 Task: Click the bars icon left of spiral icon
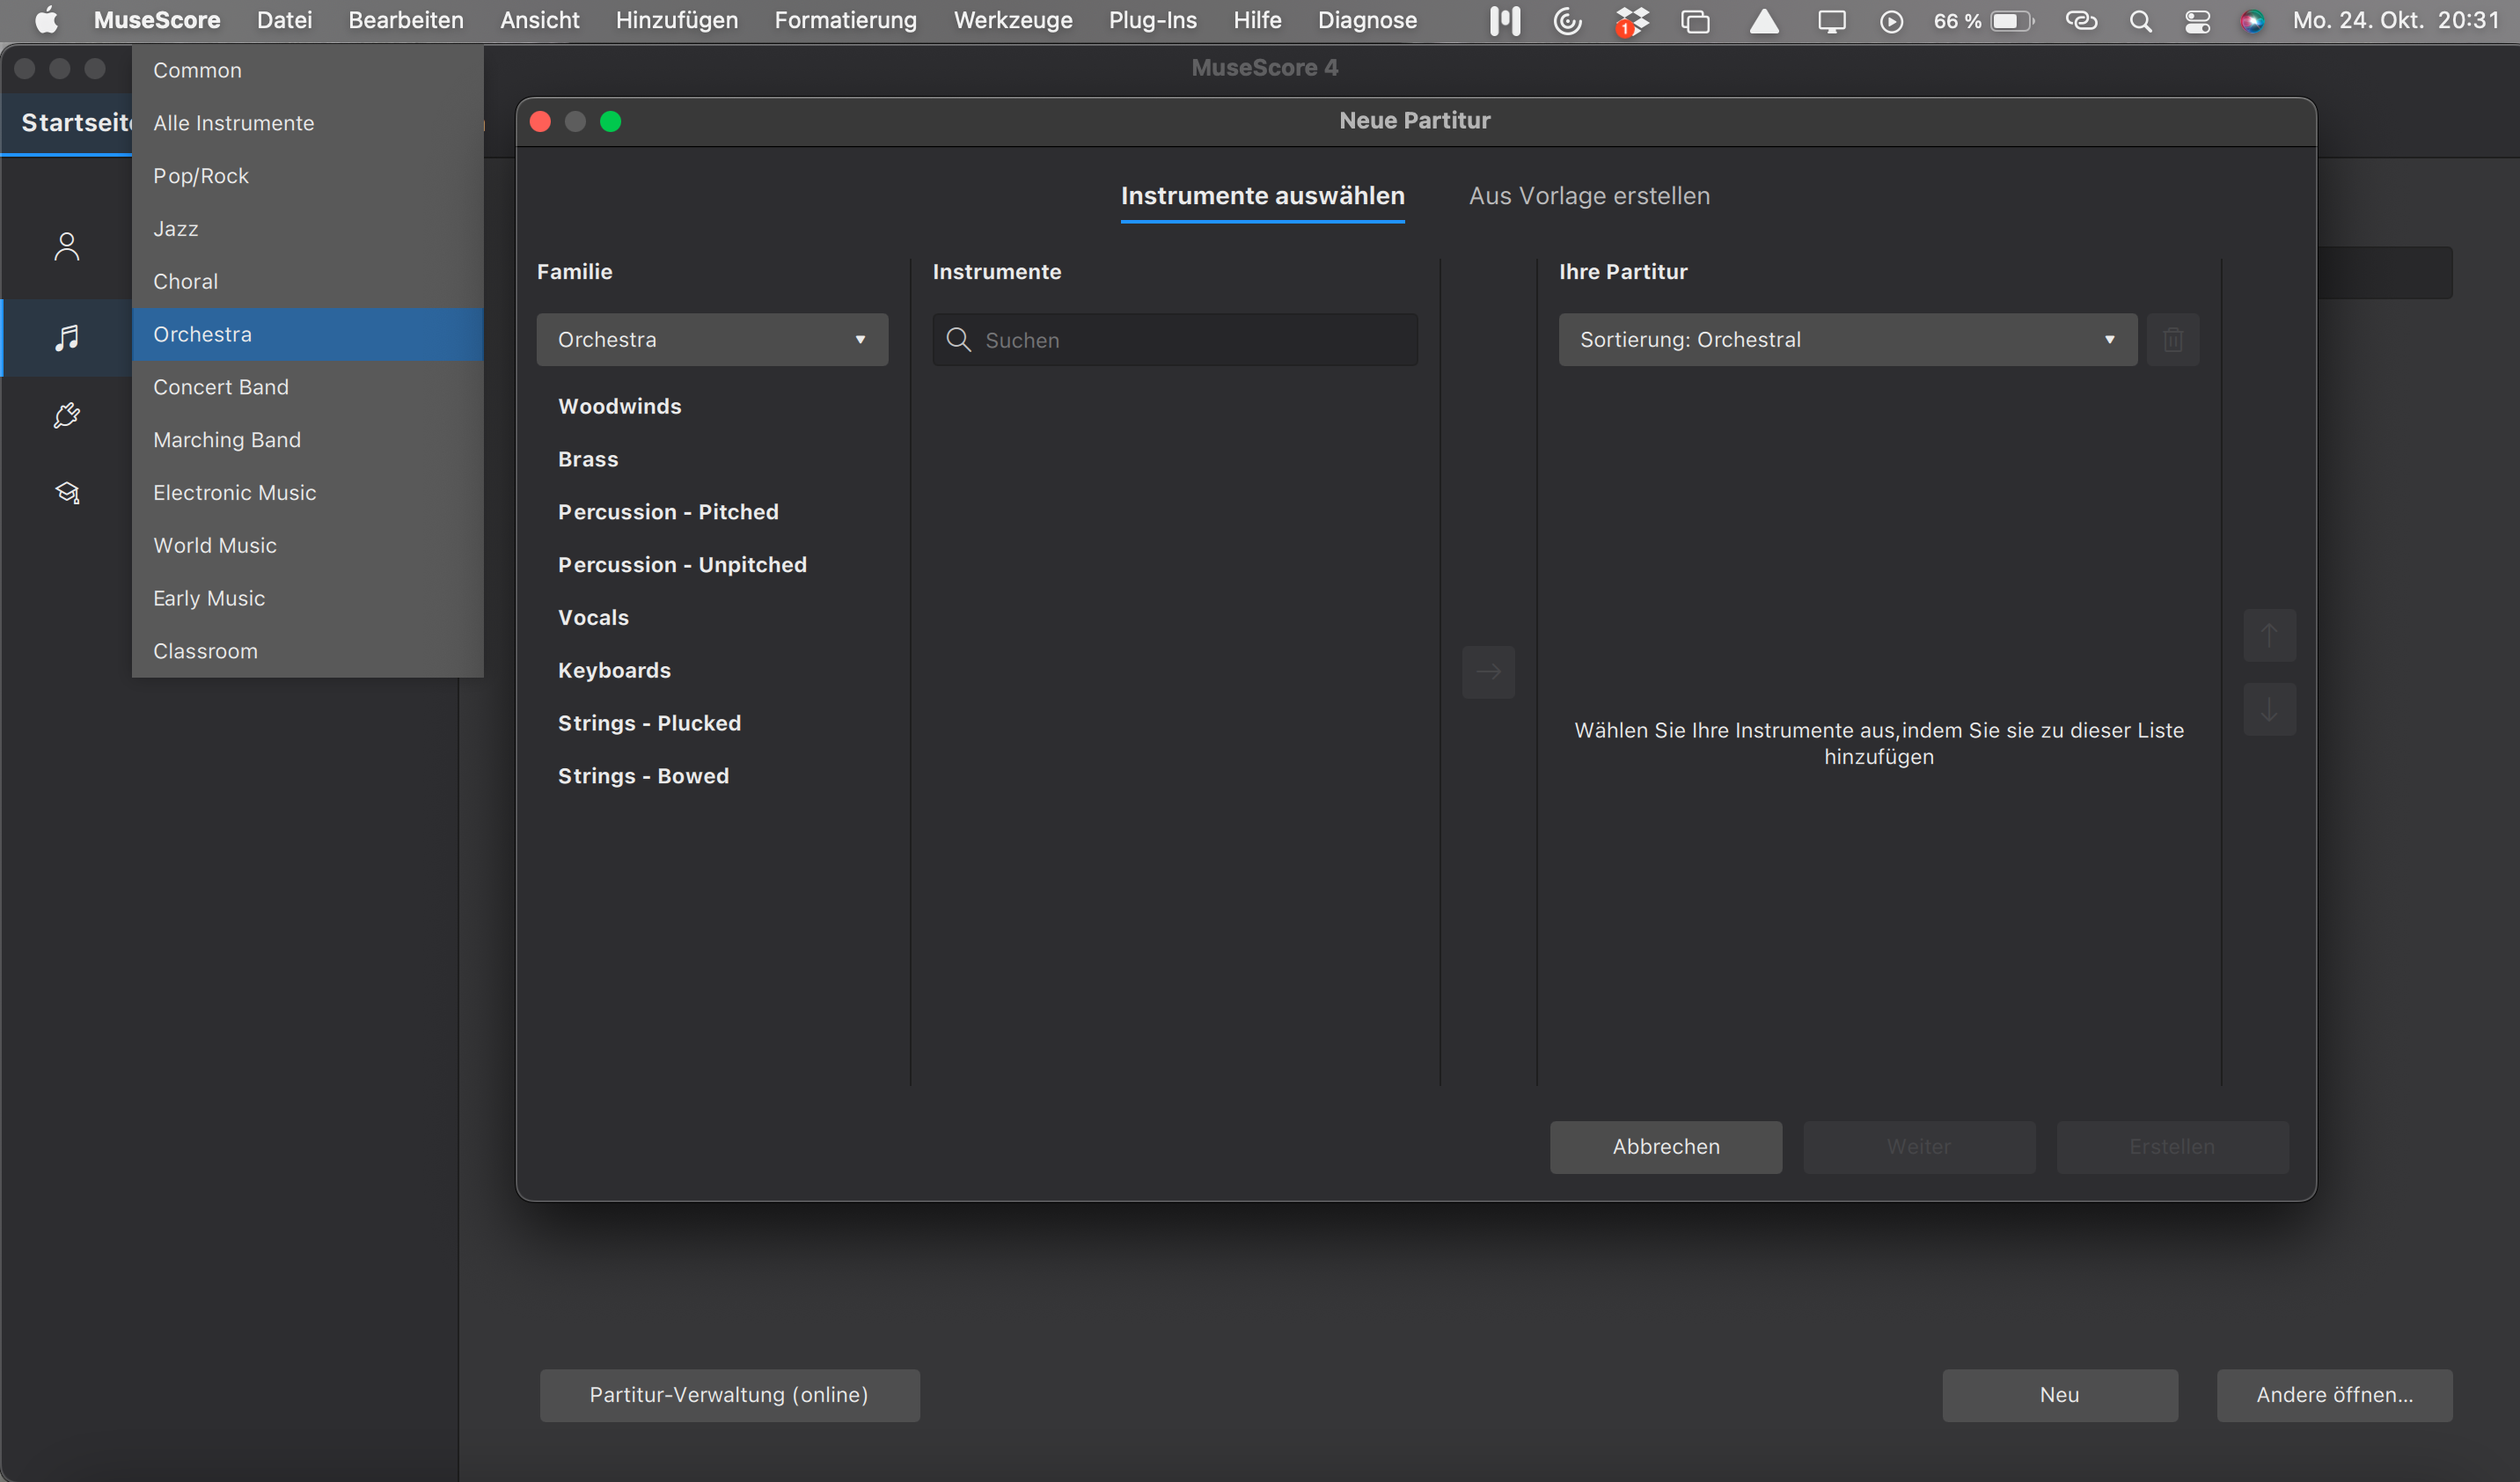tap(1504, 20)
